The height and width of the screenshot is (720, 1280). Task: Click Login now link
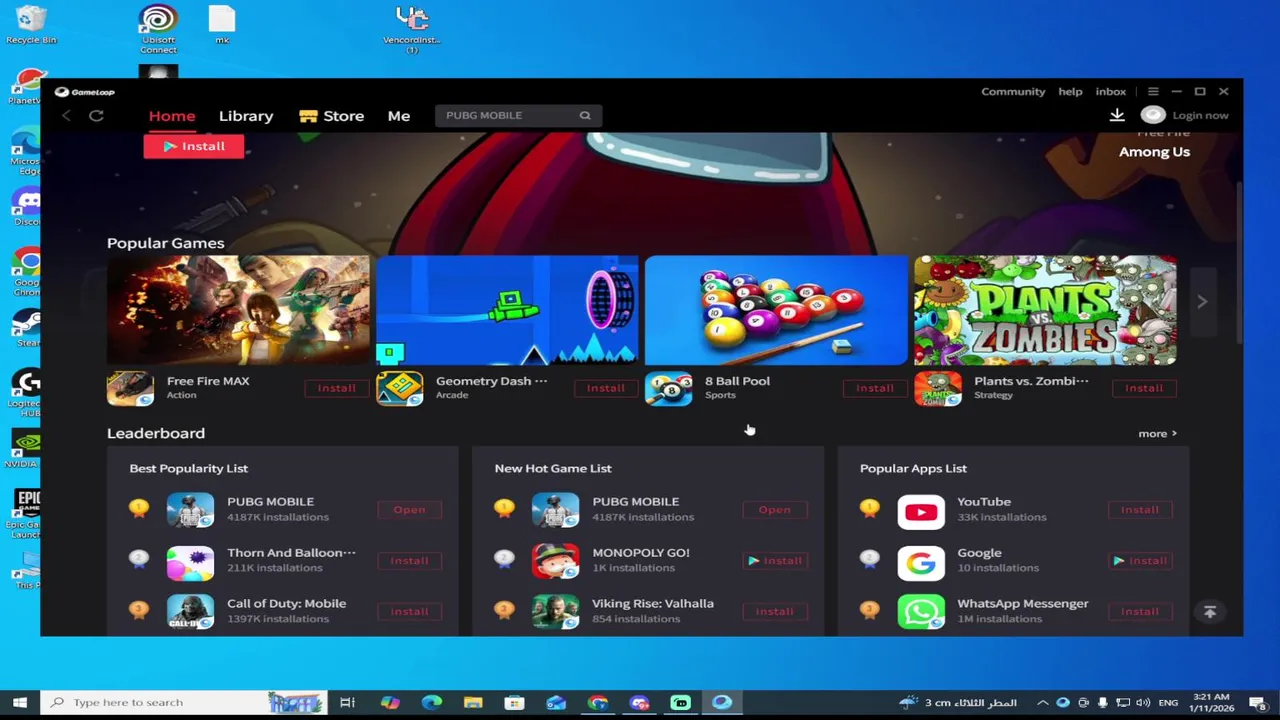1200,115
